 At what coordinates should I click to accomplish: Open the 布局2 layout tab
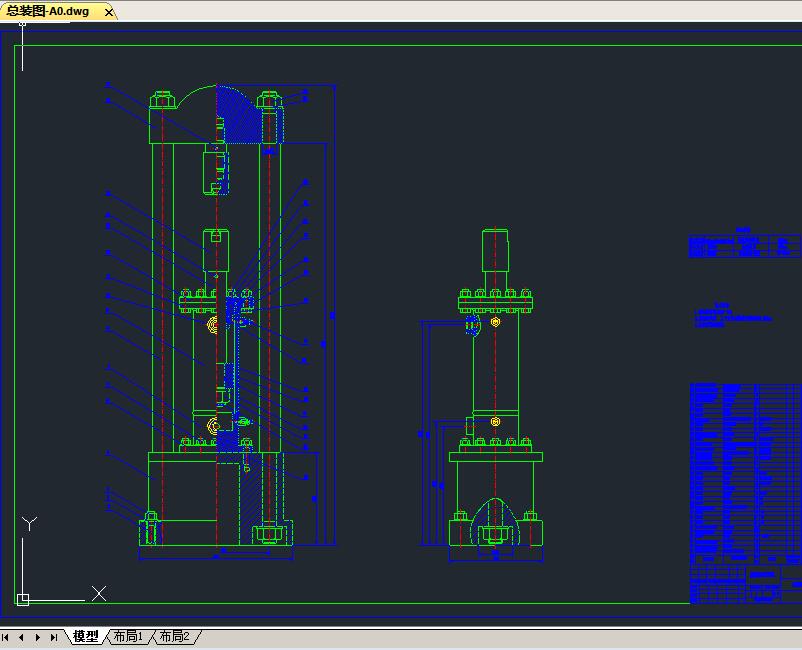point(174,637)
